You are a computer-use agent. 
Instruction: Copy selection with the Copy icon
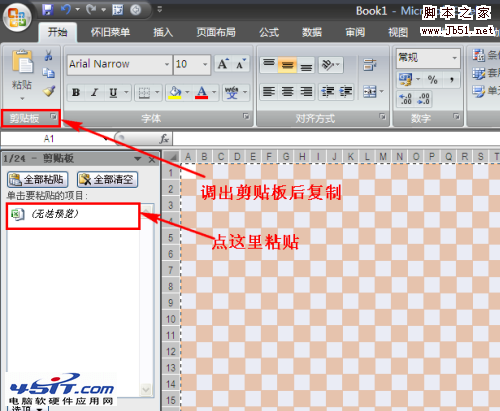(49, 73)
